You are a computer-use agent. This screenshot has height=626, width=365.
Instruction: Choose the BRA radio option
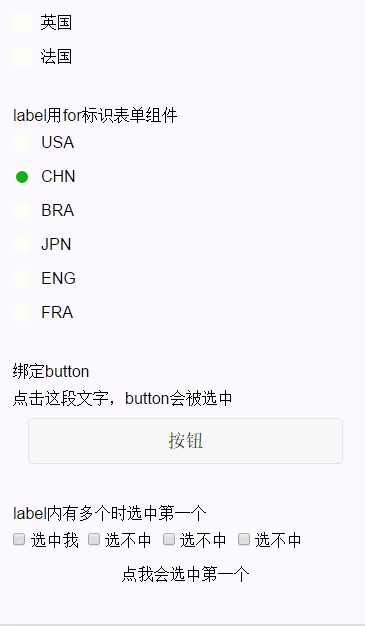(x=22, y=210)
